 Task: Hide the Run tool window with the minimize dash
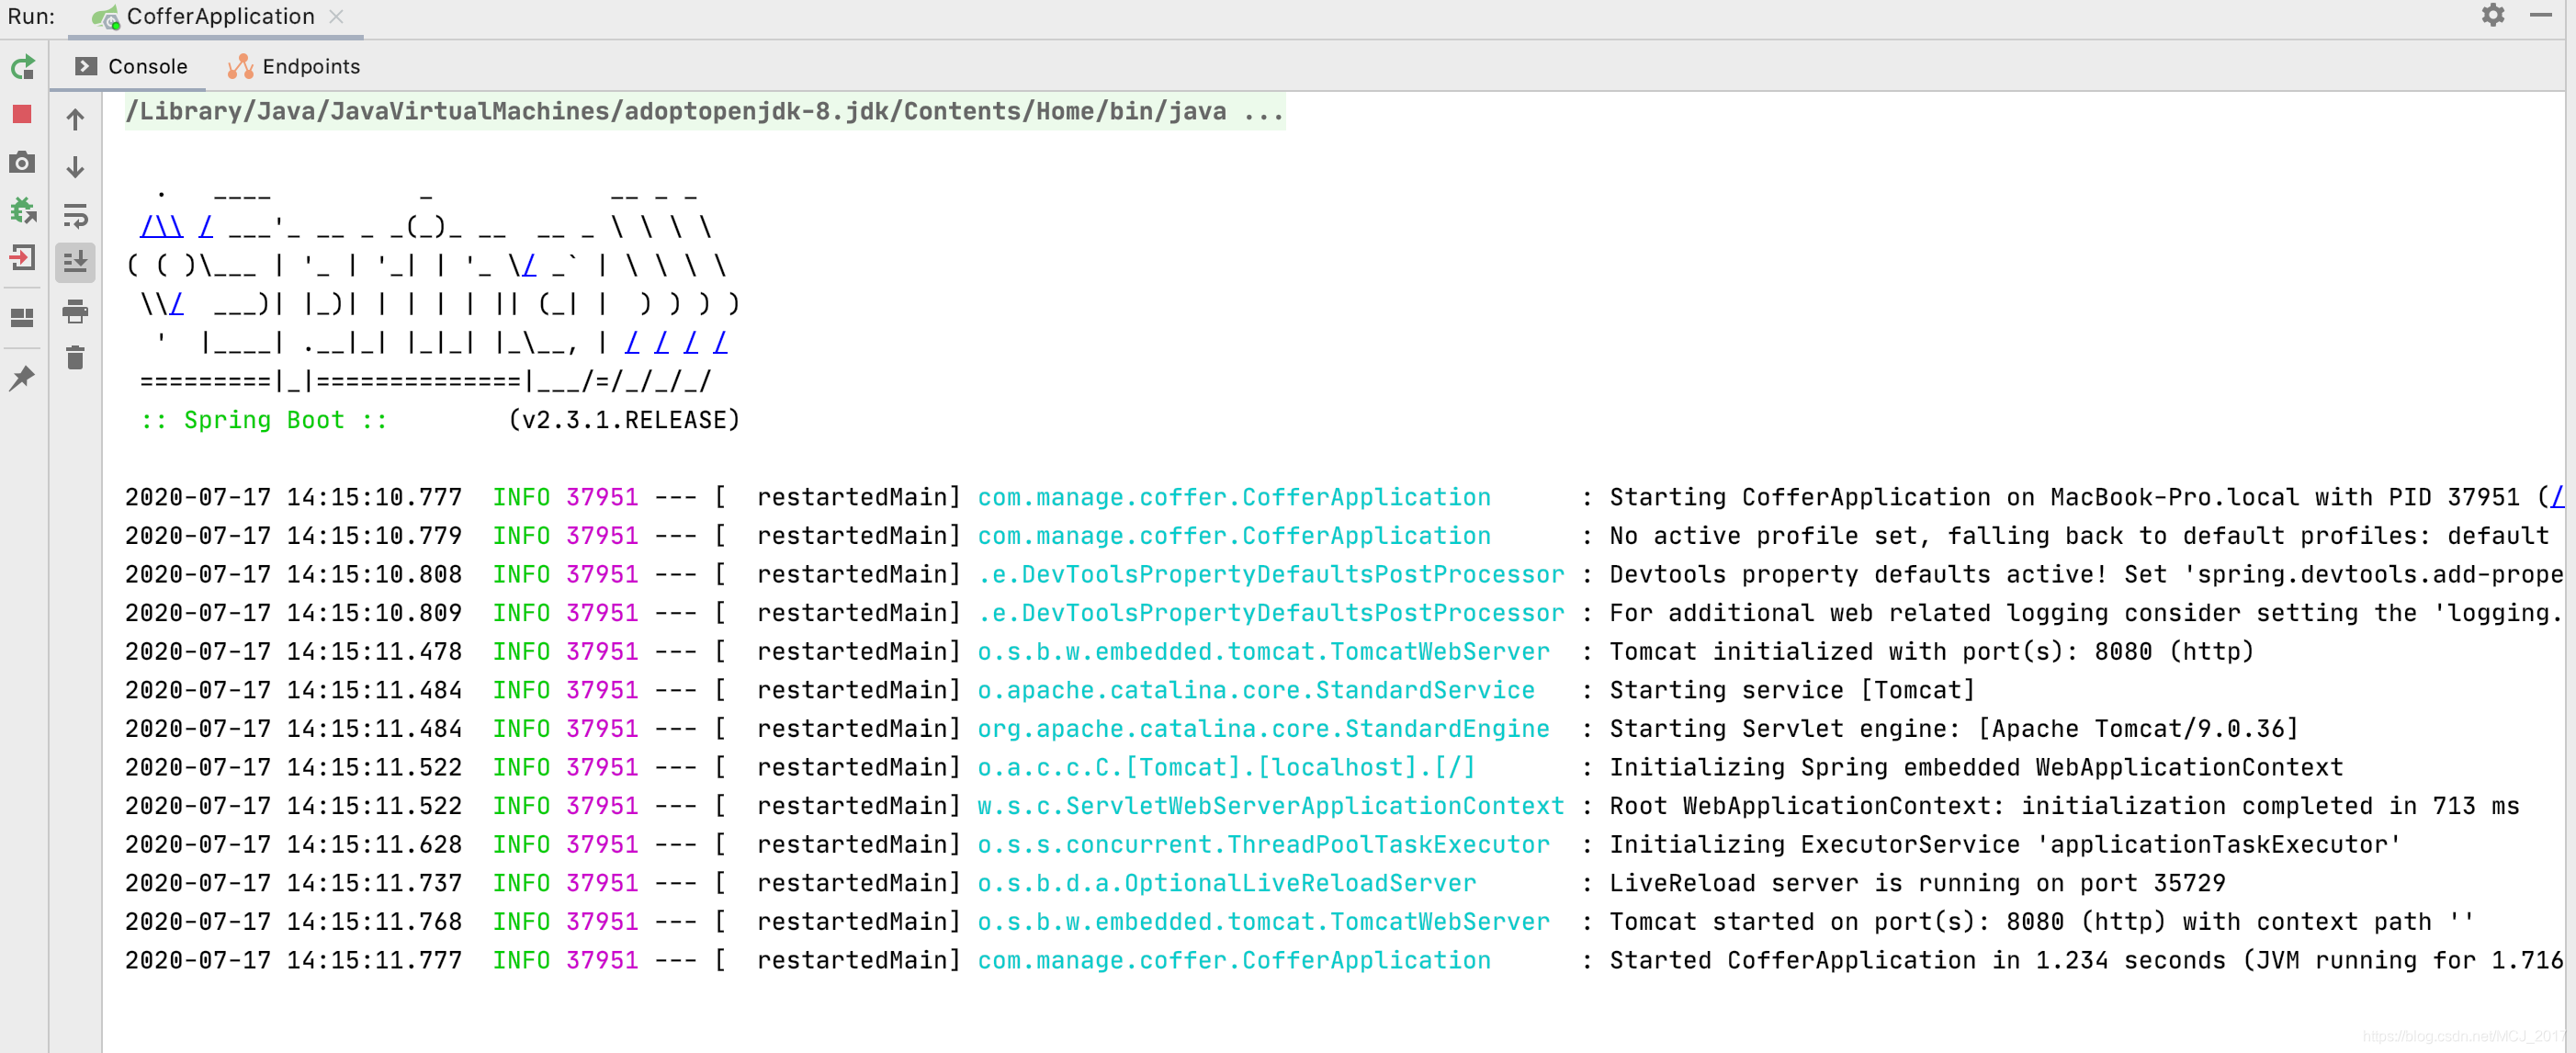click(2541, 15)
